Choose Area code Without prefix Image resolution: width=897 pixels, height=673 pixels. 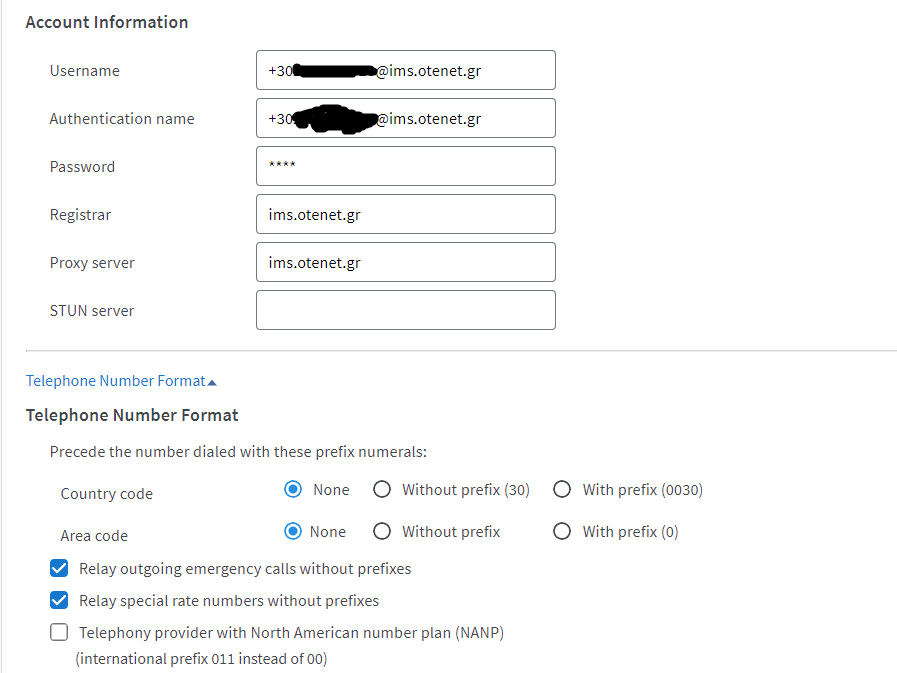pos(382,532)
